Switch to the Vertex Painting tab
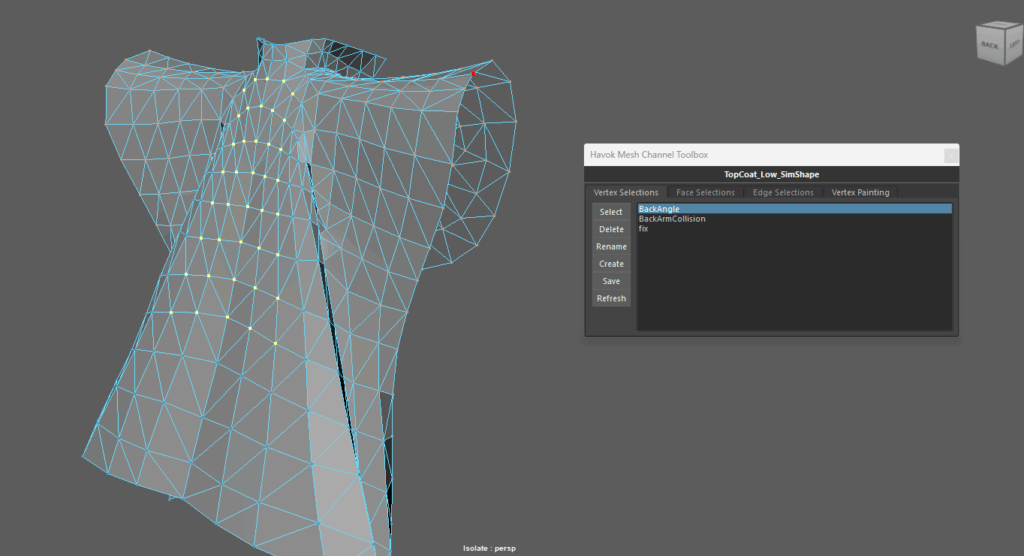 click(860, 192)
